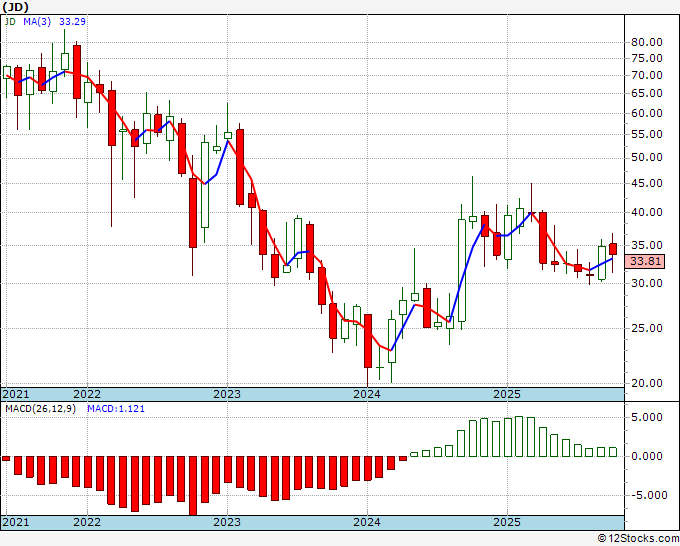Click the longest red MACD bar in late 2022
The height and width of the screenshot is (546, 680).
(193, 486)
